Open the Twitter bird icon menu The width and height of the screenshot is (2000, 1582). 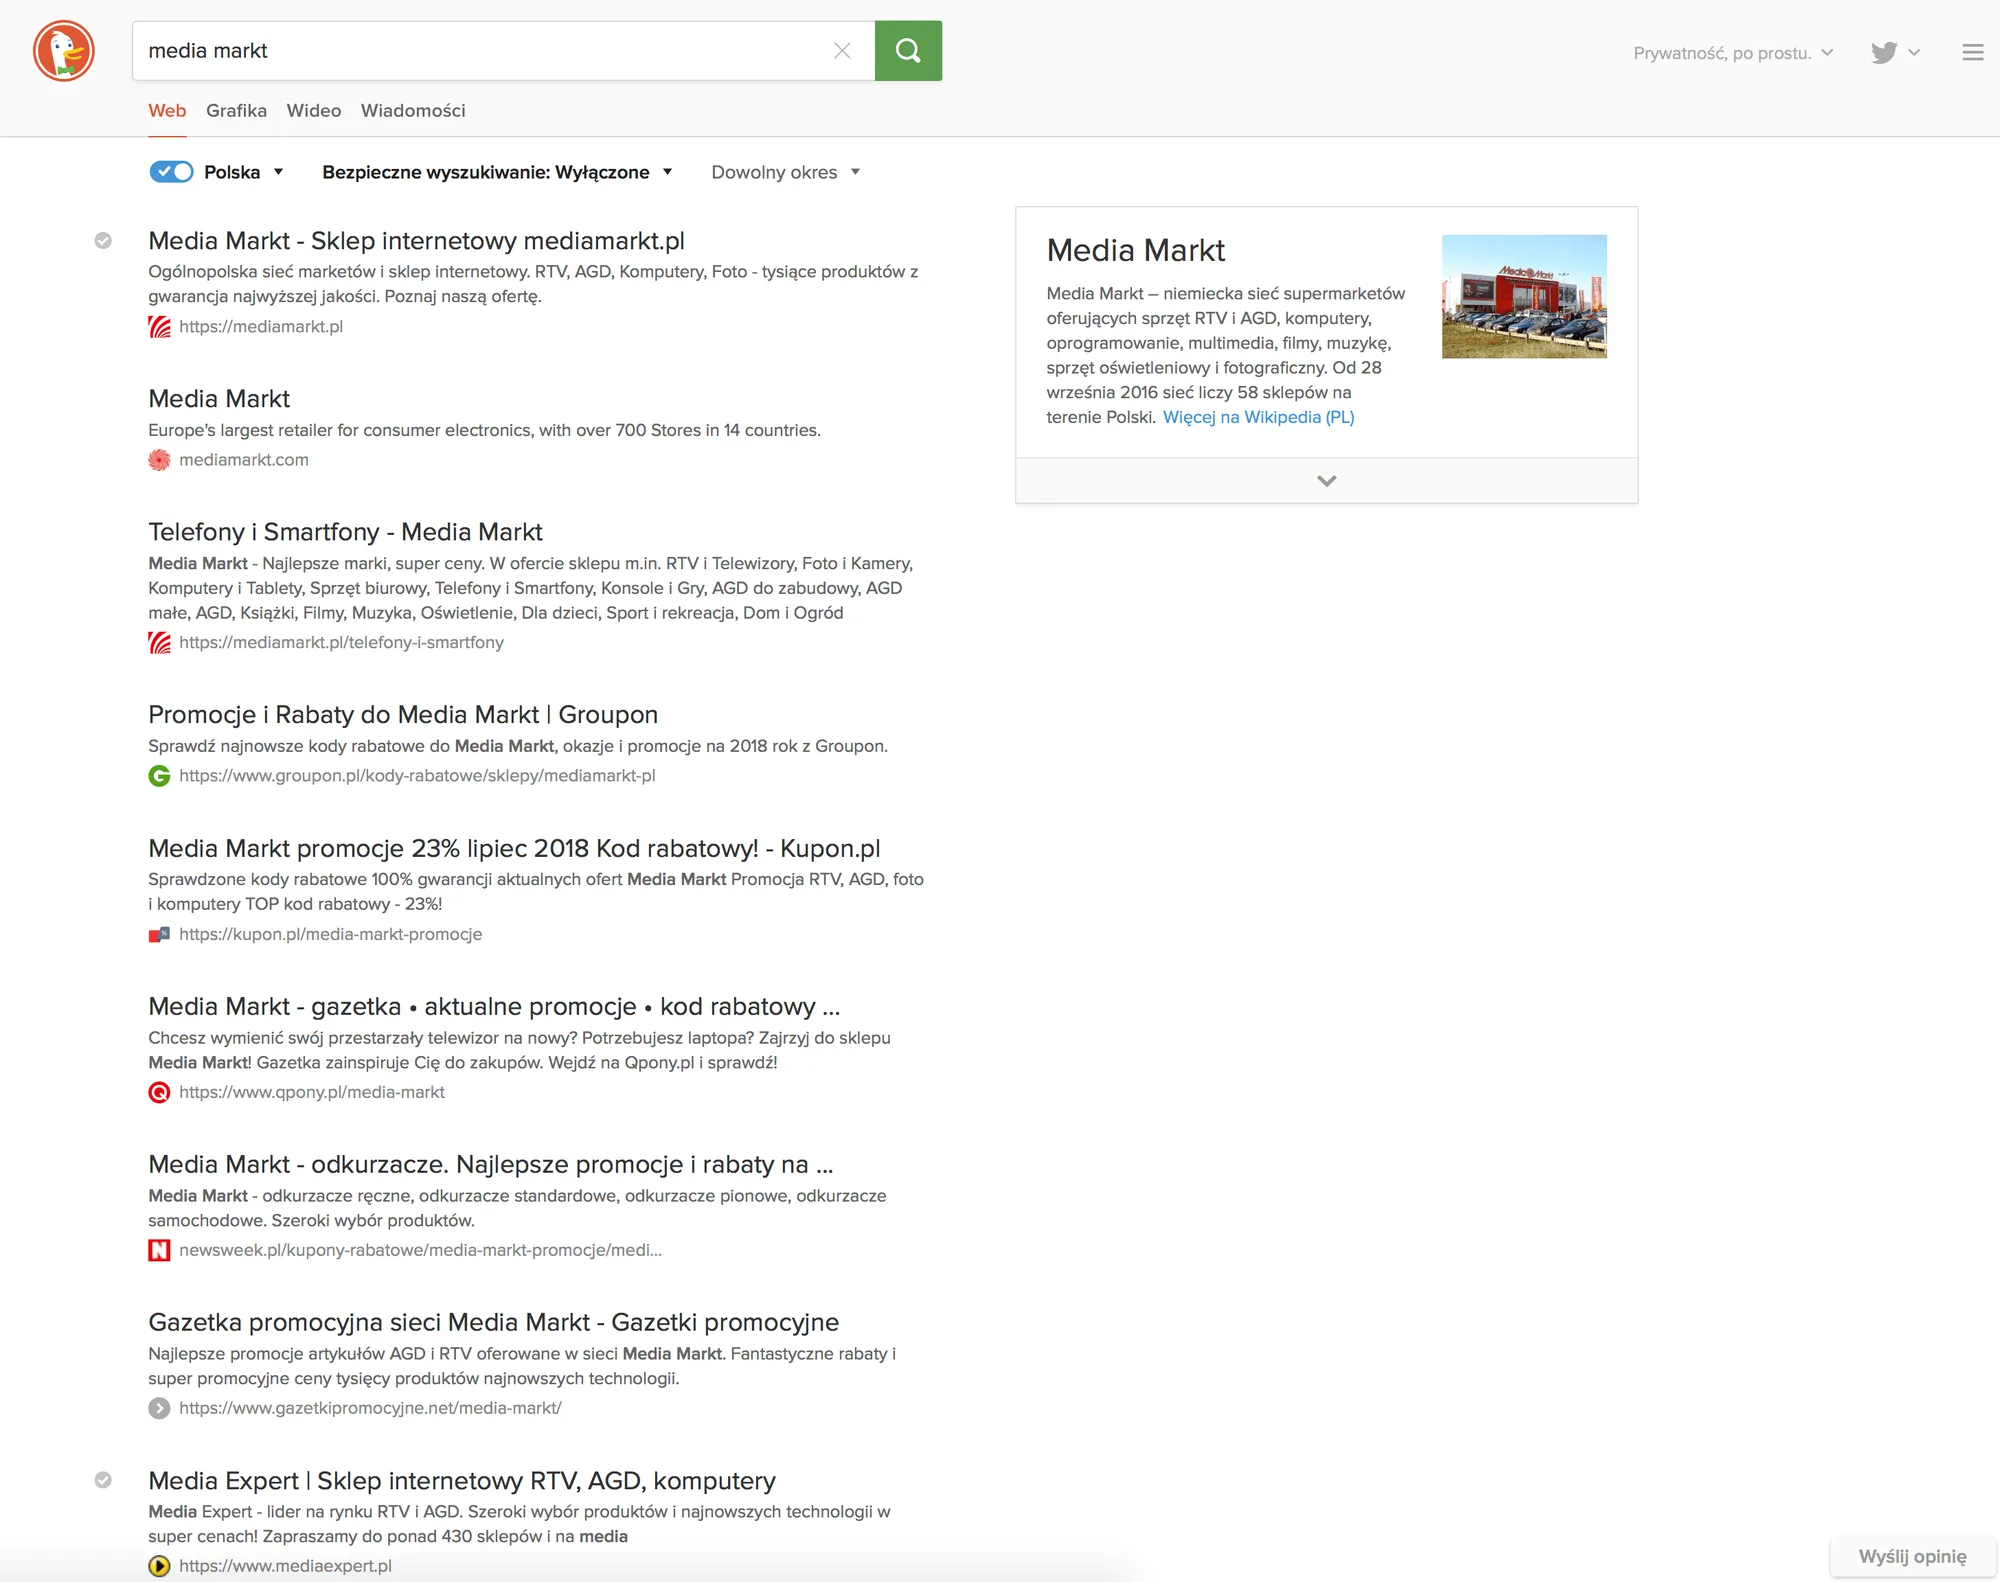[1895, 53]
